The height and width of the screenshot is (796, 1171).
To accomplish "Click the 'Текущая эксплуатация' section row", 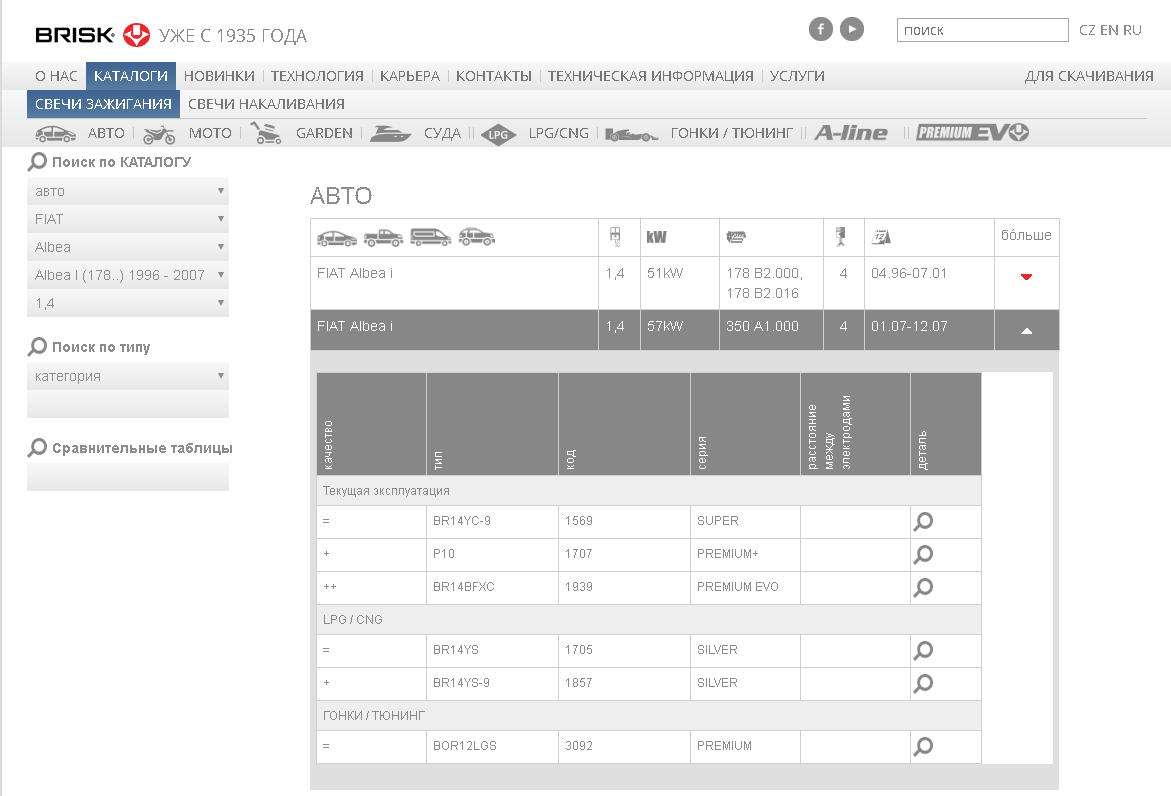I will pos(648,491).
